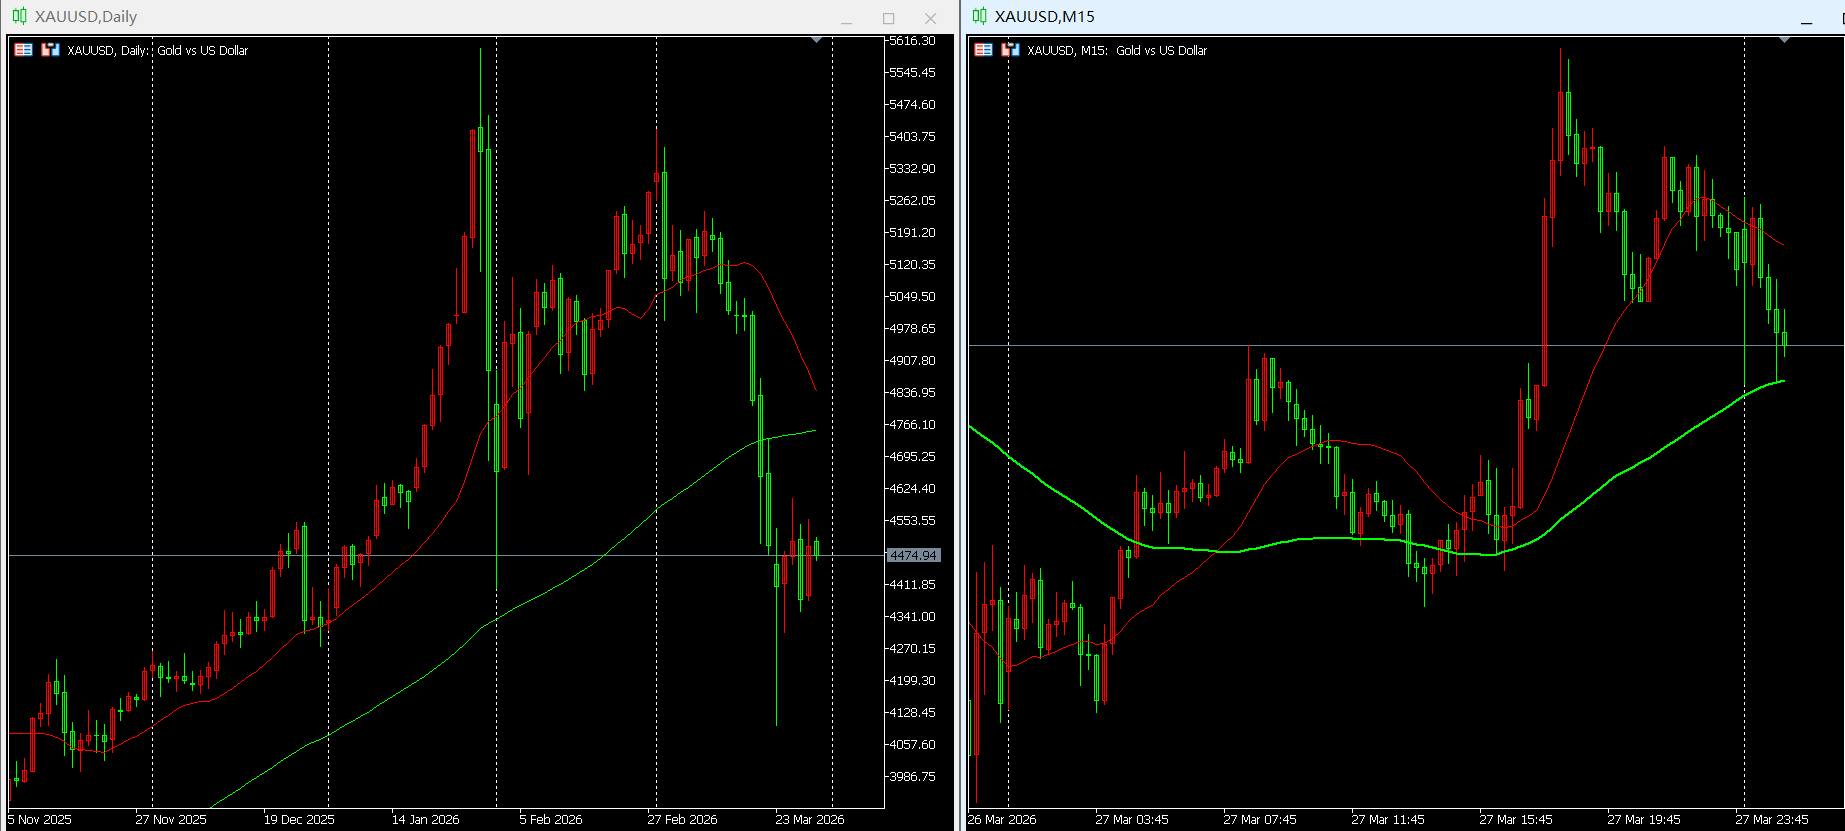1845x831 pixels.
Task: Click the Daily chart candlestick window icon
Action: pyautogui.click(x=19, y=16)
